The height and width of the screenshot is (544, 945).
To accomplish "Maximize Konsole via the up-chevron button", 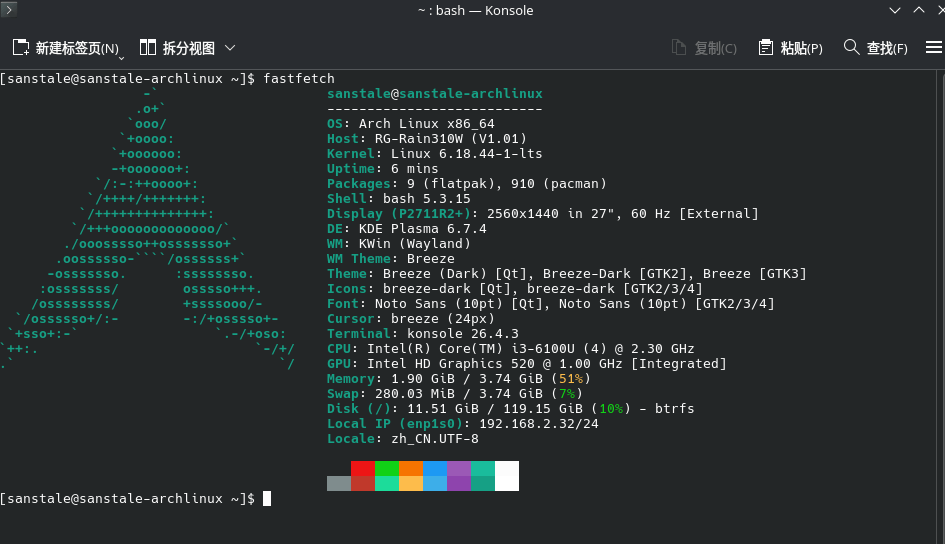I will click(918, 10).
